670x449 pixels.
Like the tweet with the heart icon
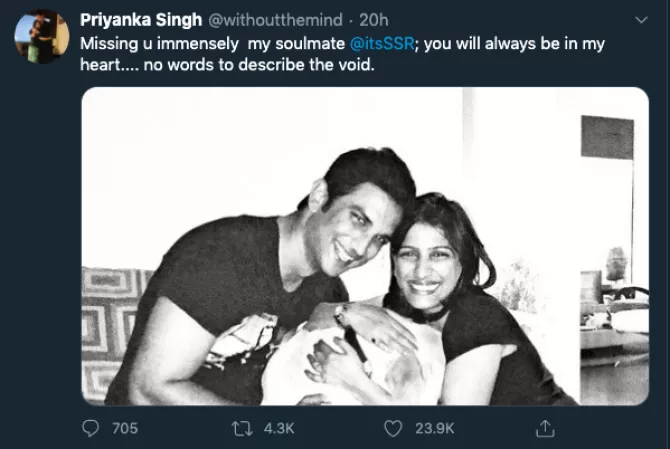(x=393, y=428)
